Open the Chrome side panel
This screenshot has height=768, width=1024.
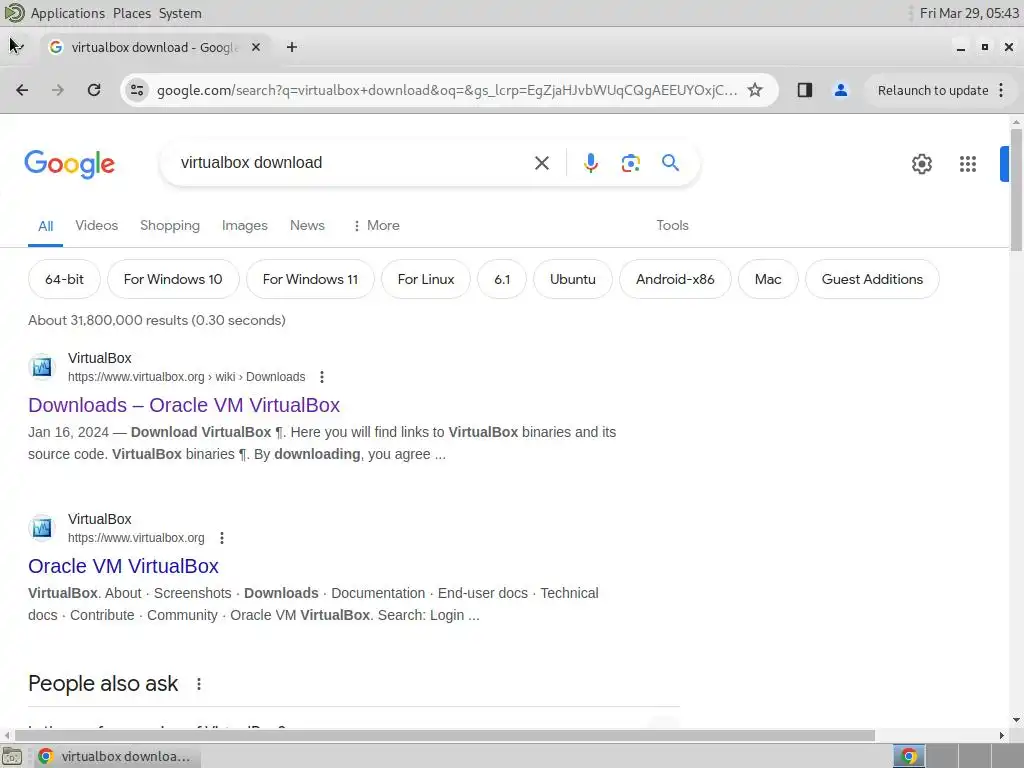tap(805, 90)
